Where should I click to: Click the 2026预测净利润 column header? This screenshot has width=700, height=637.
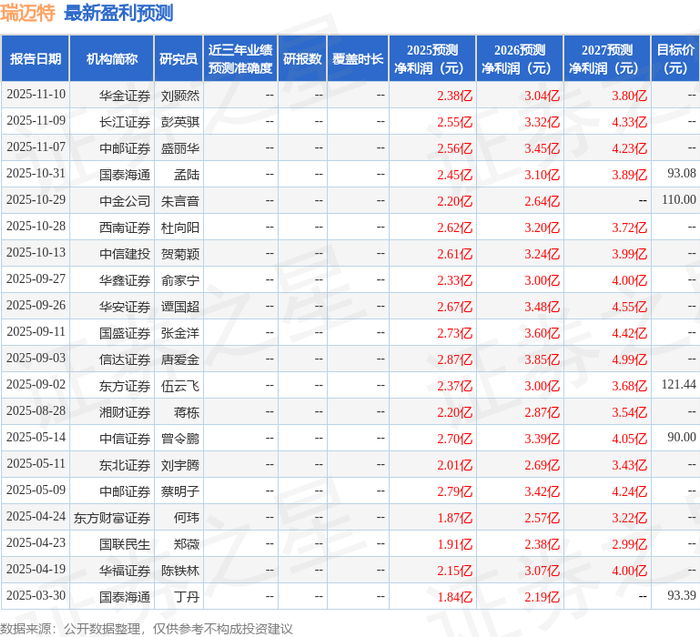[520, 59]
